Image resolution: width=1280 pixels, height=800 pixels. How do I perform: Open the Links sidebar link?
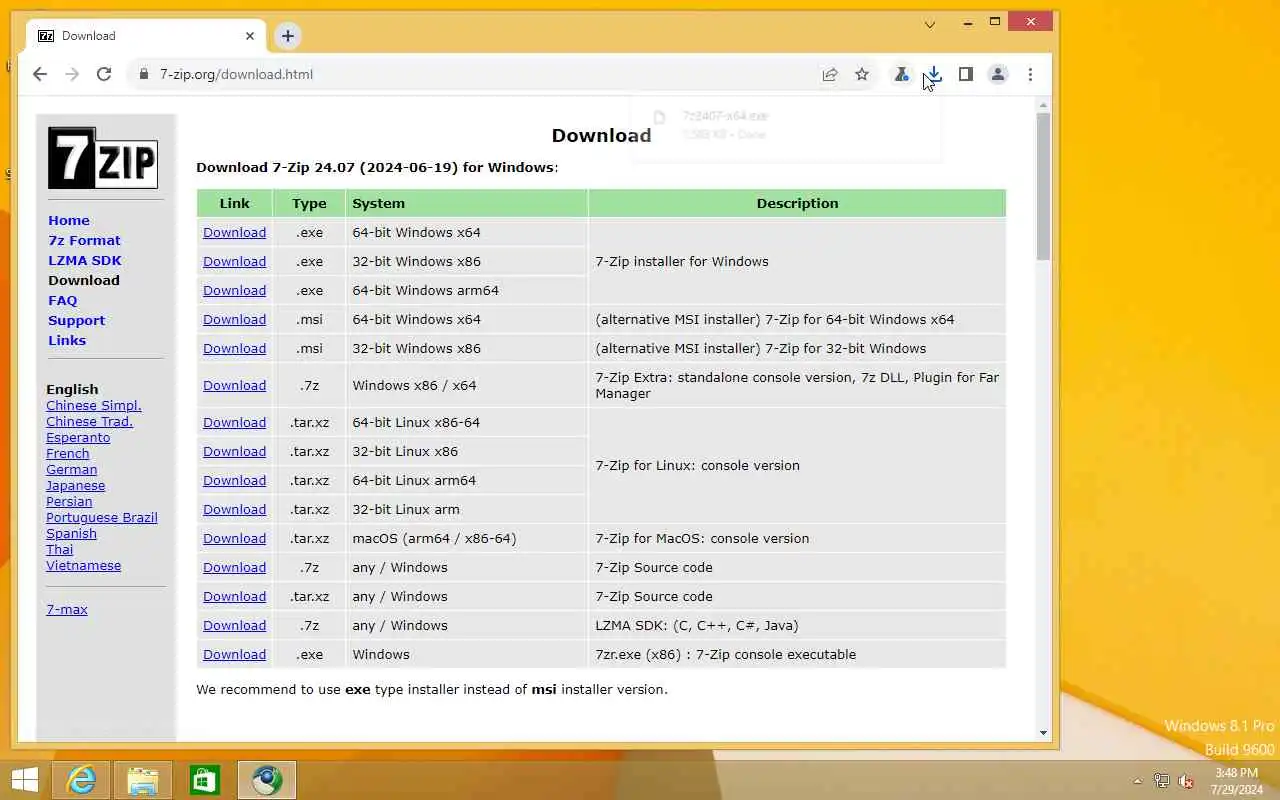(x=67, y=340)
